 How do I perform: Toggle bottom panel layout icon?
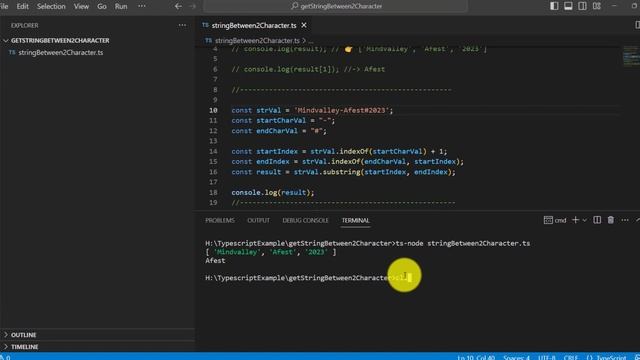pos(568,6)
